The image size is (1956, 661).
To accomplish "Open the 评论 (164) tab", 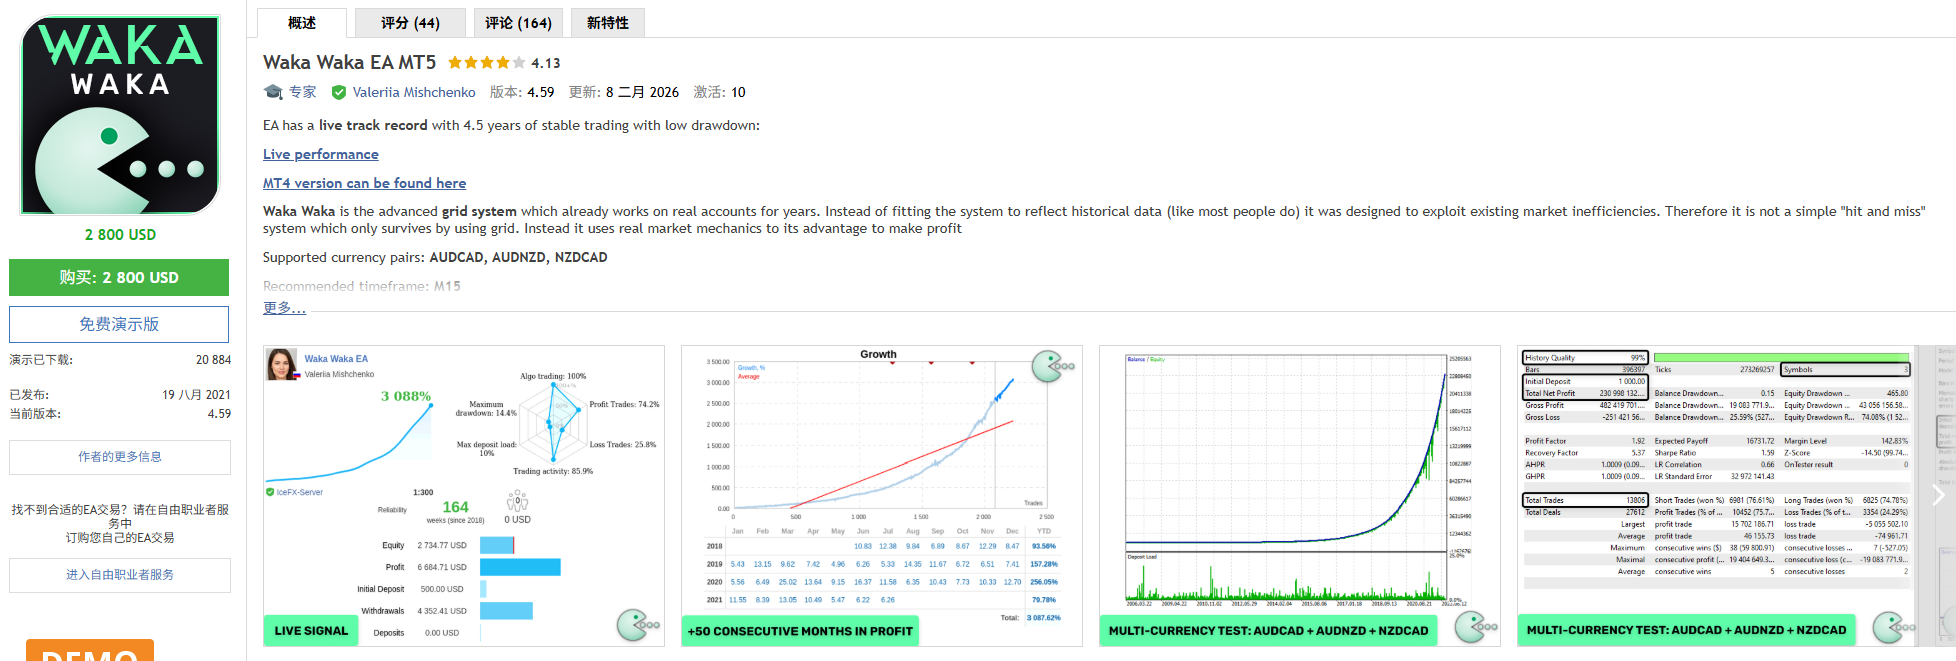I will click(x=518, y=23).
